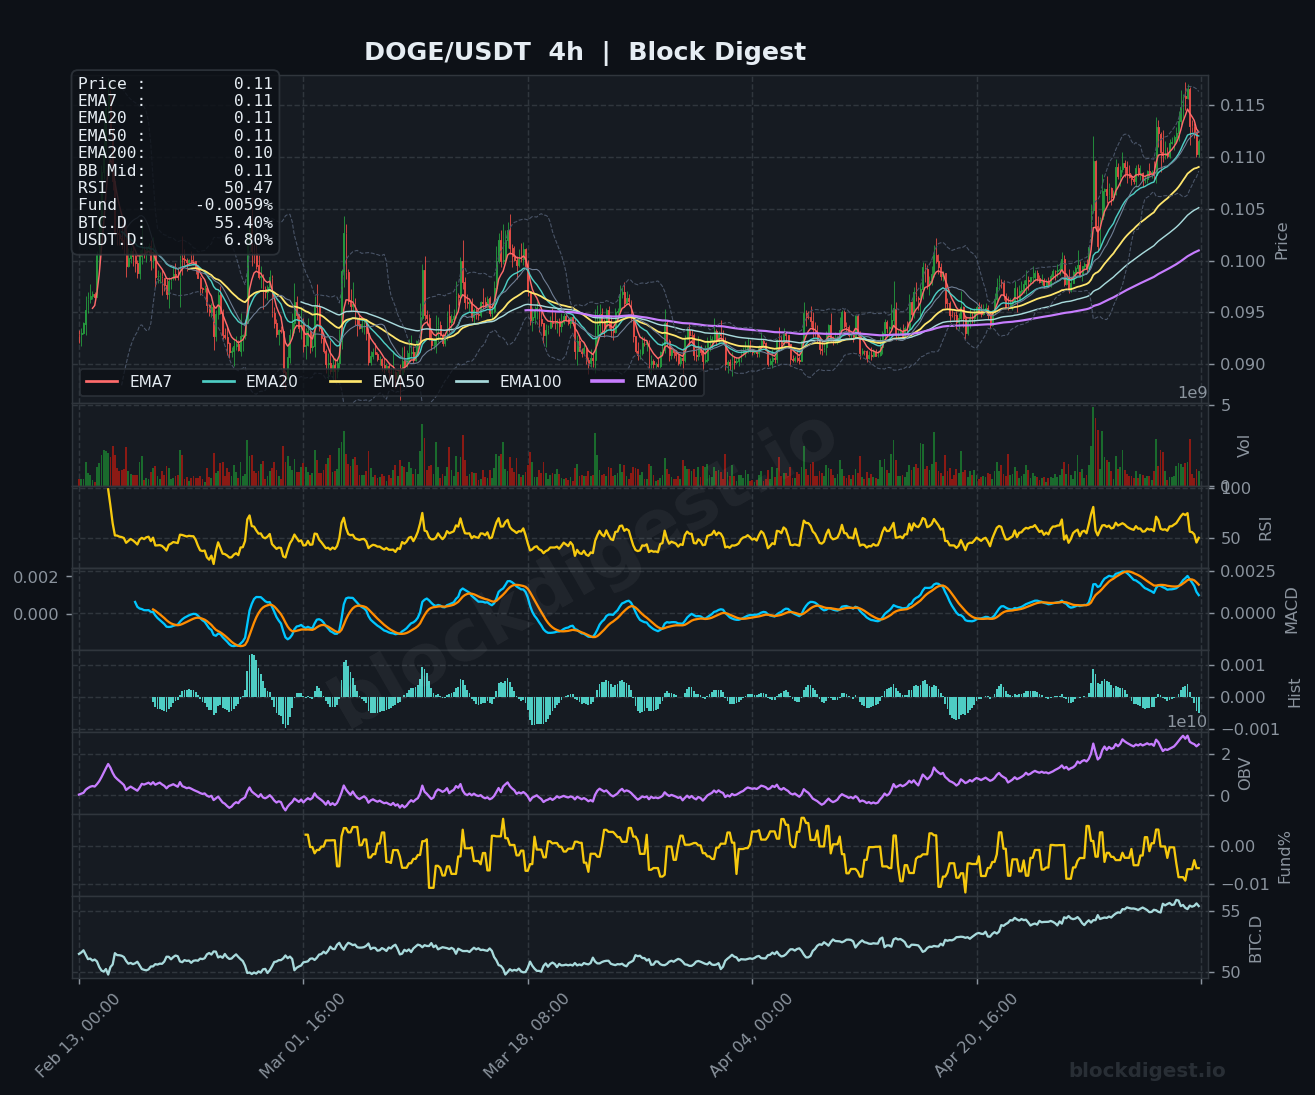1315x1095 pixels.
Task: Click the Vol panel label
Action: 1244,446
